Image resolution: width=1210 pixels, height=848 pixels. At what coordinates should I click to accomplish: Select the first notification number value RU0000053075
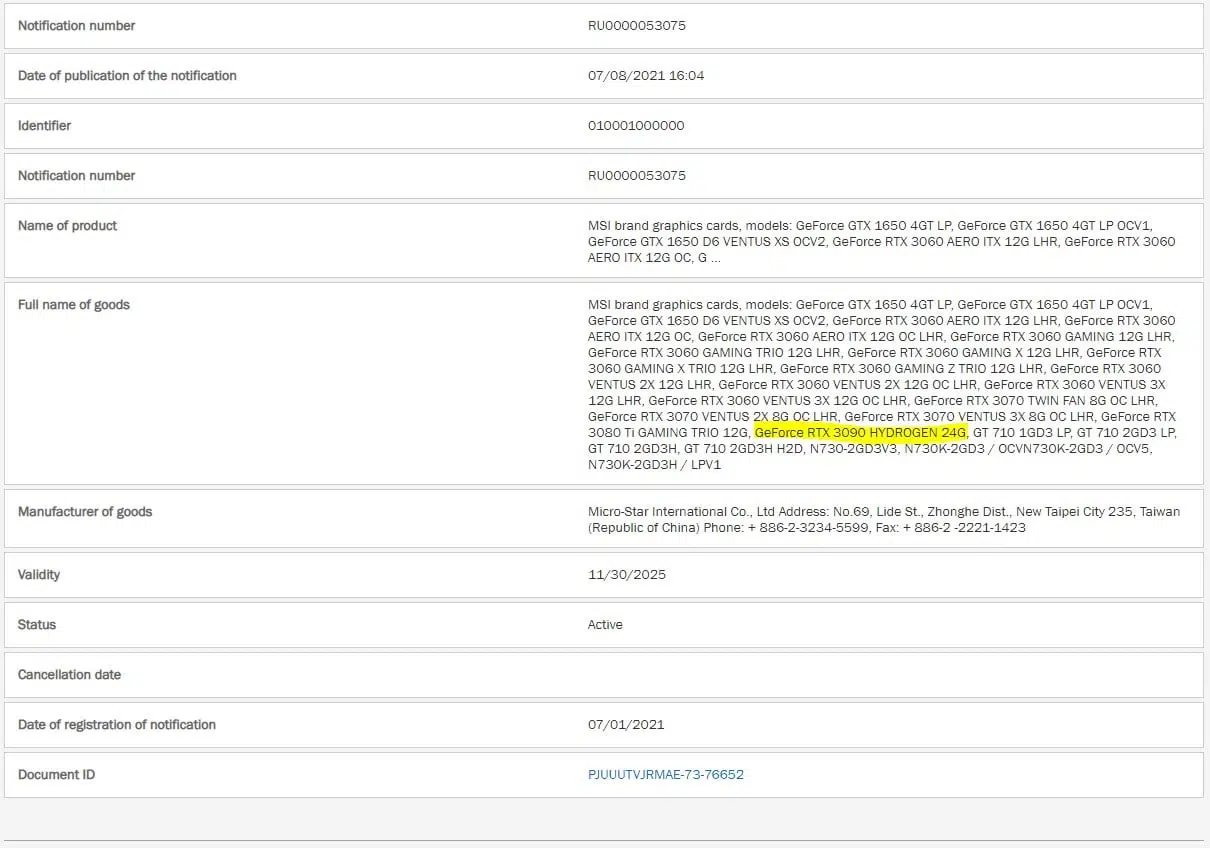(637, 25)
